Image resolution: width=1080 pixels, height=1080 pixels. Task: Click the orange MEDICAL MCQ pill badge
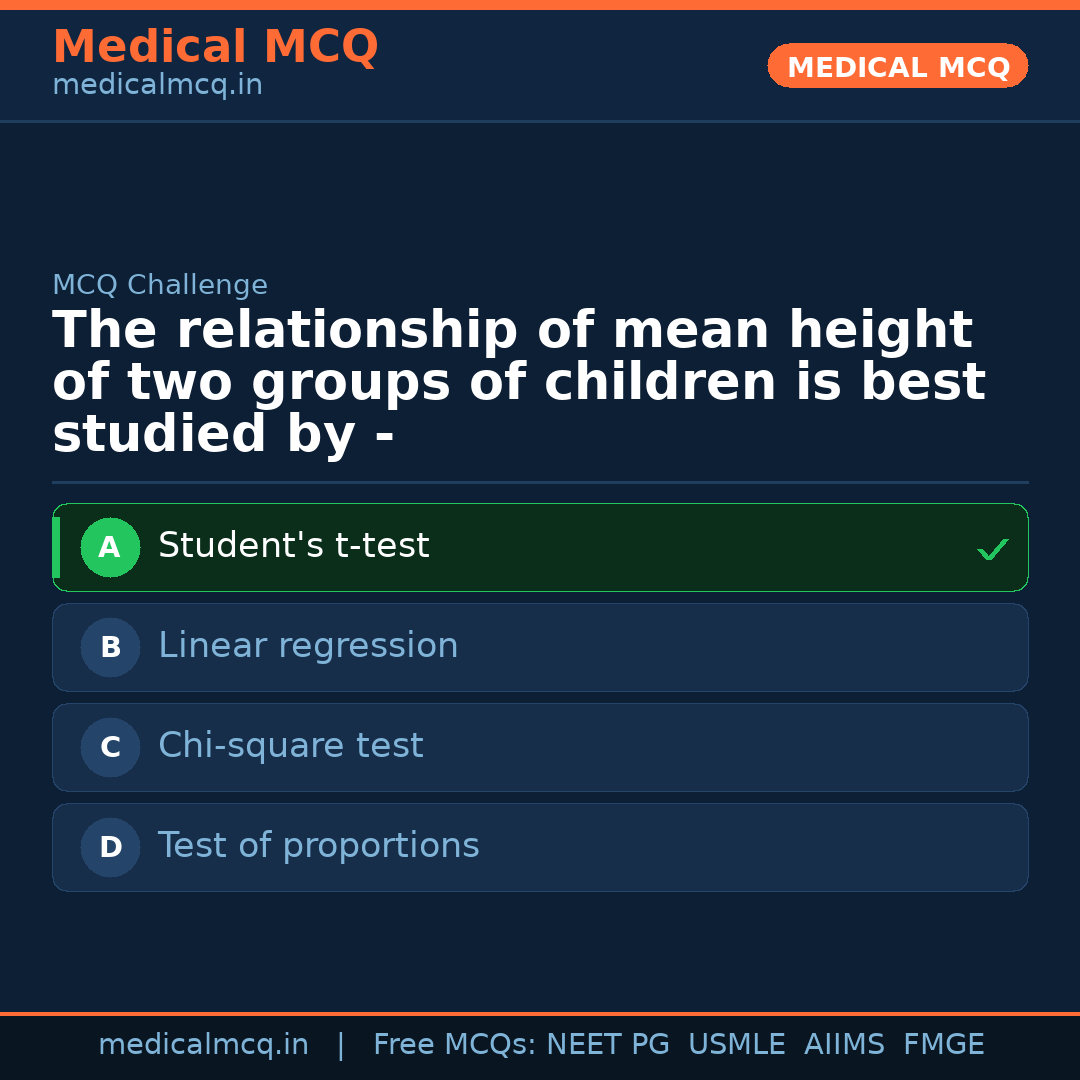(897, 66)
